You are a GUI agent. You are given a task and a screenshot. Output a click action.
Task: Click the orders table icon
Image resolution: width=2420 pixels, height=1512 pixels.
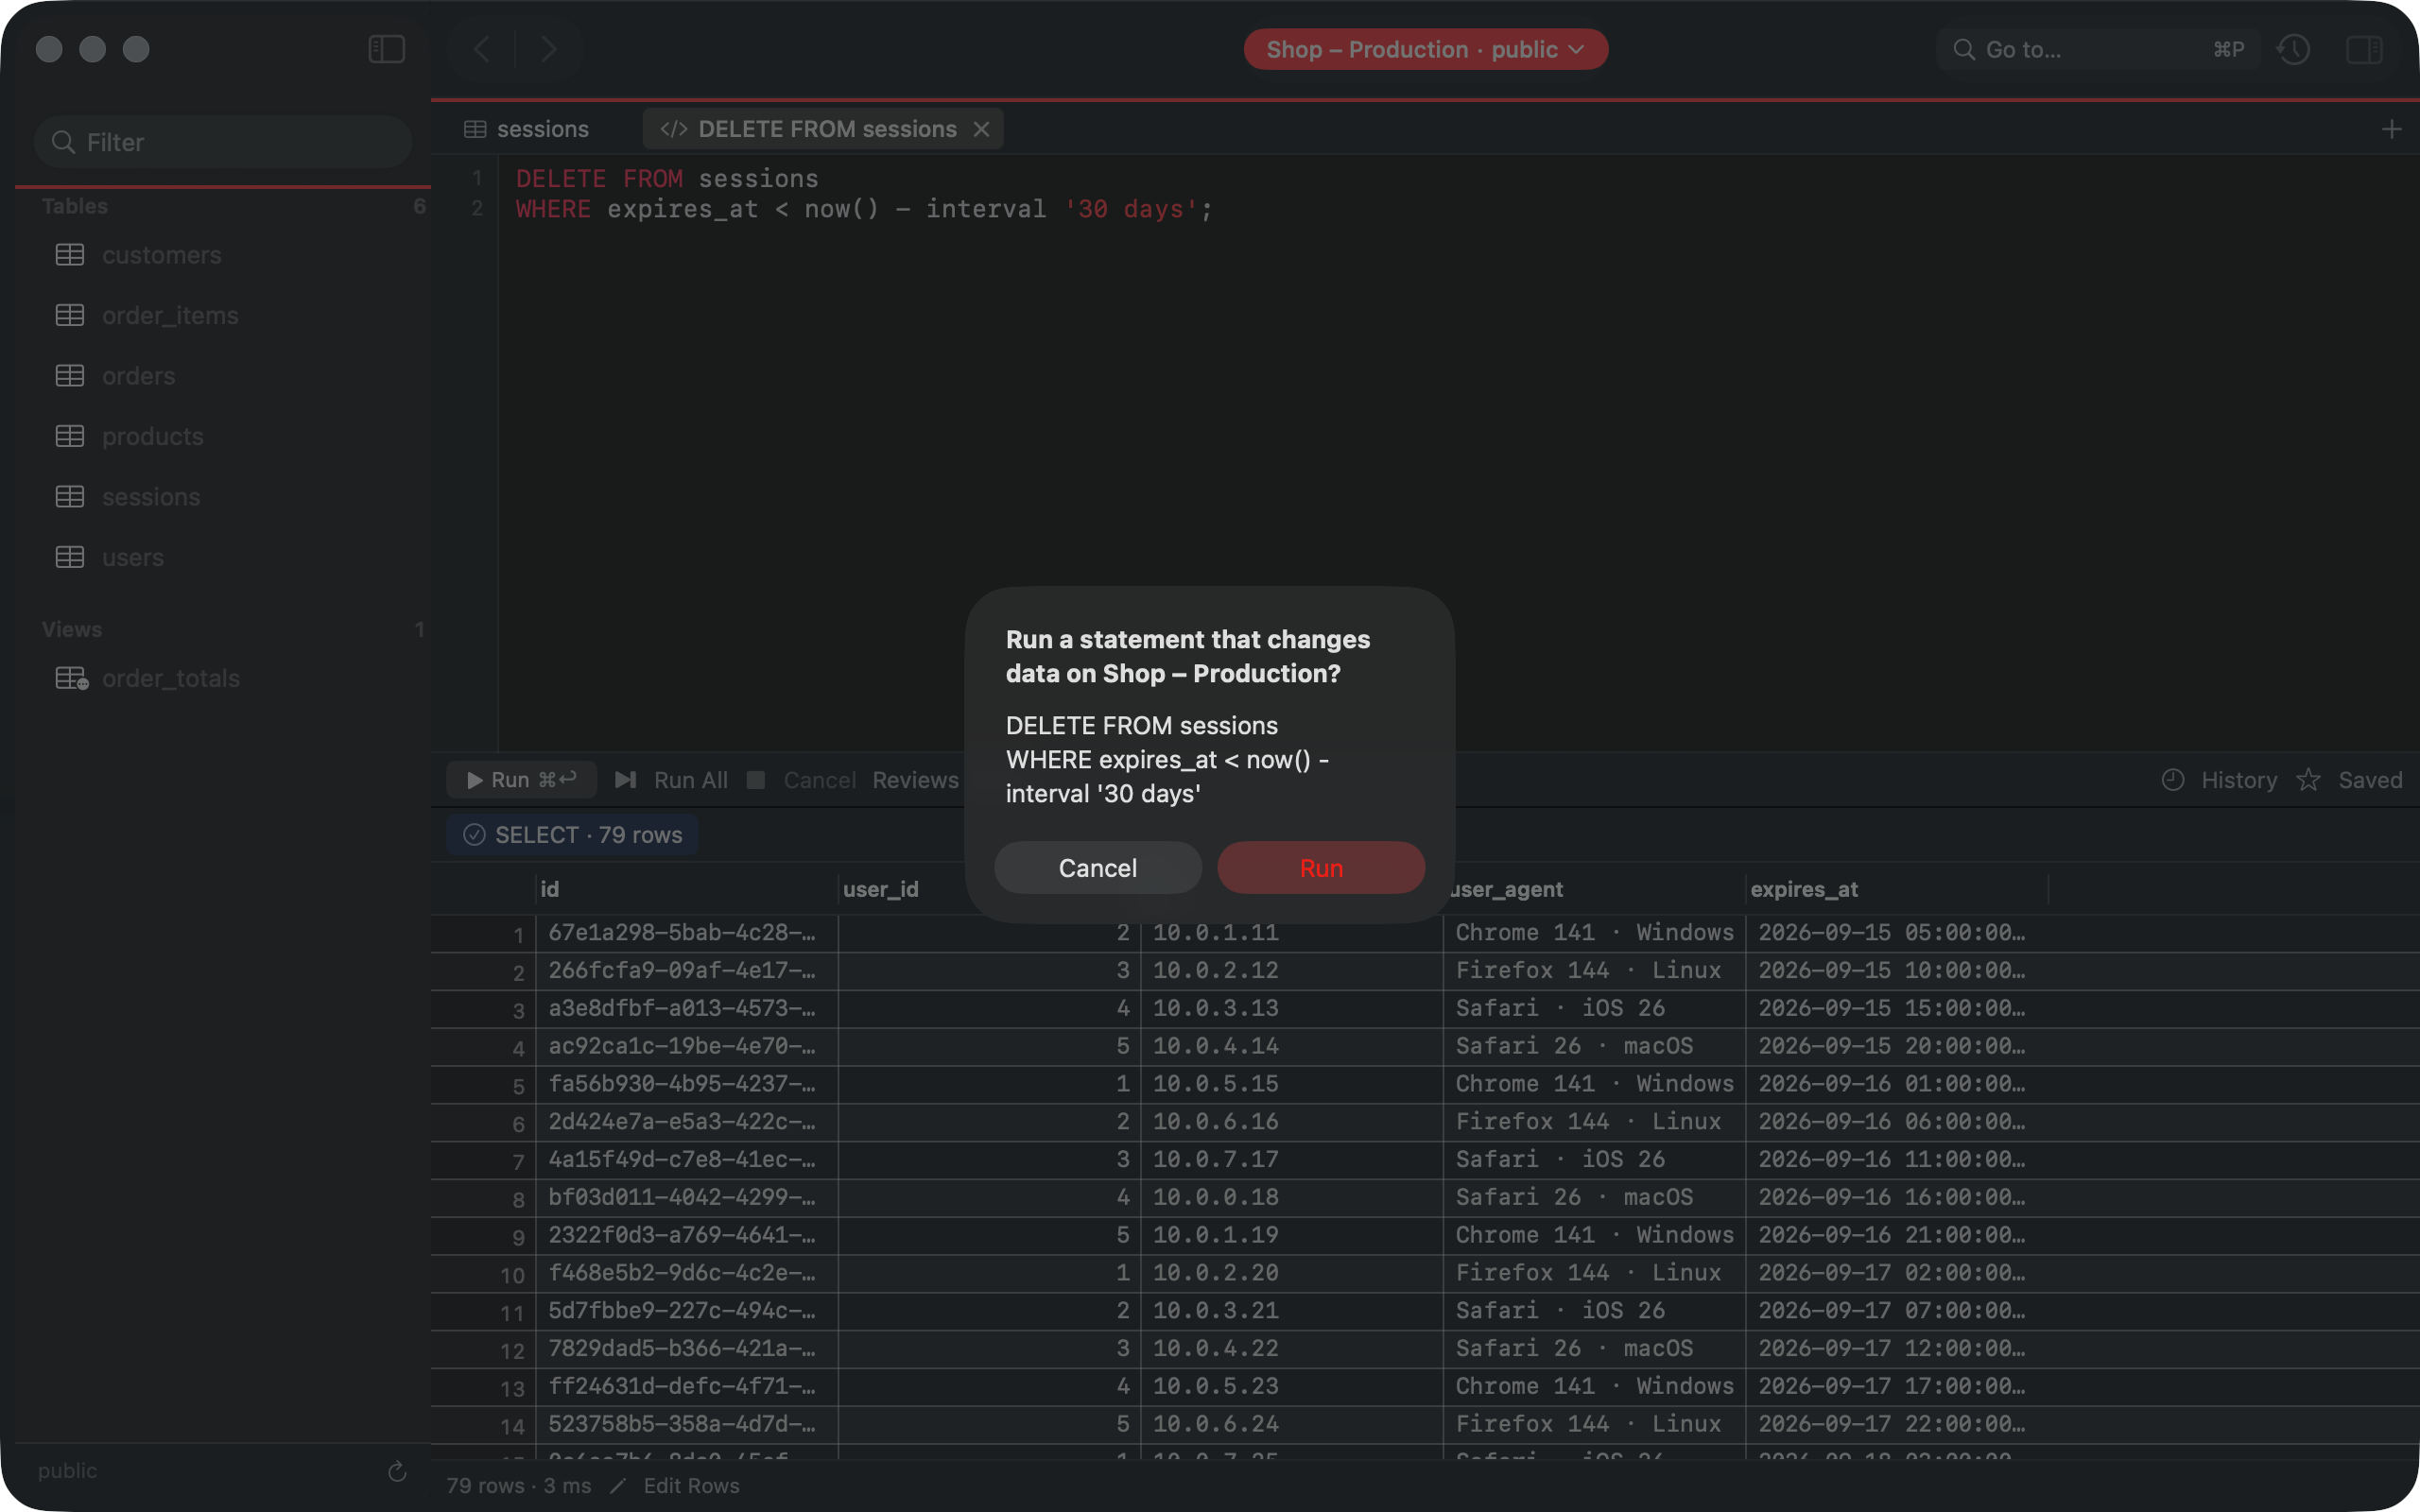pyautogui.click(x=70, y=376)
